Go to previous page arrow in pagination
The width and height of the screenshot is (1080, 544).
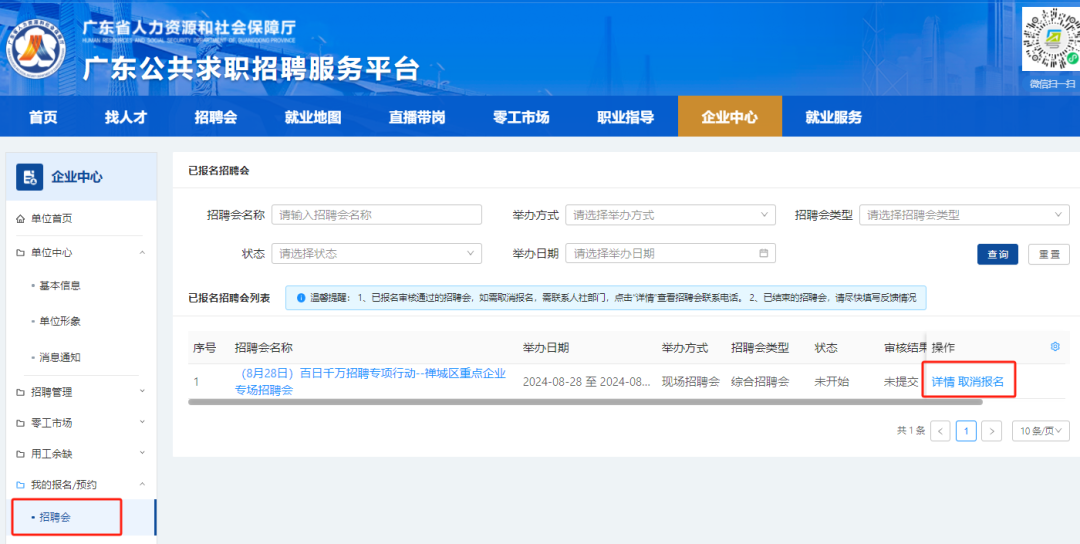[x=940, y=431]
